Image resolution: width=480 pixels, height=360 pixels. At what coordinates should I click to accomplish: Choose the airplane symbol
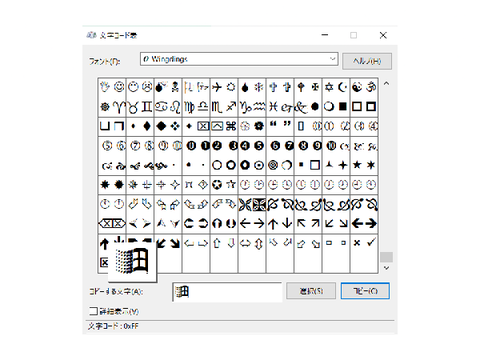(x=217, y=87)
